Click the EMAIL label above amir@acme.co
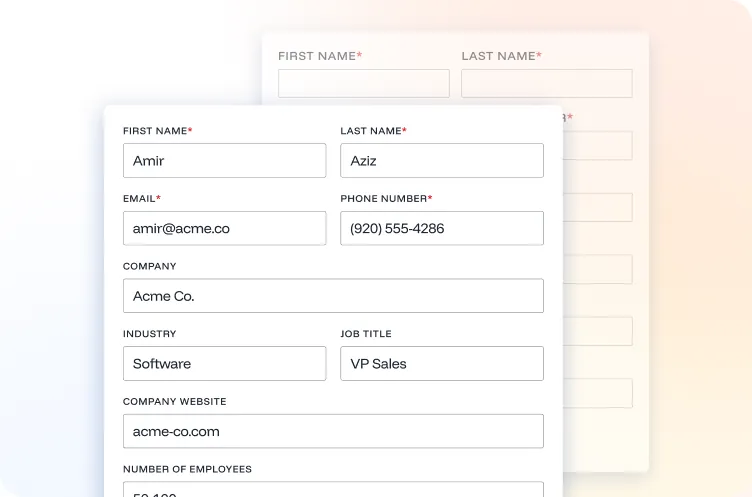Image resolution: width=752 pixels, height=497 pixels. pyautogui.click(x=140, y=199)
